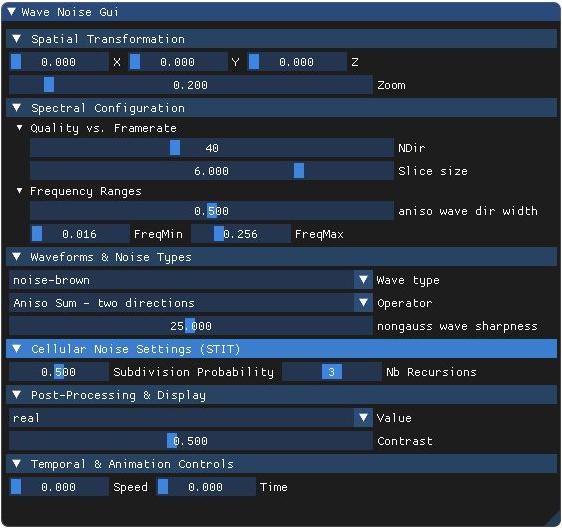Click the Z translation slider
The image size is (562, 528).
[297, 62]
